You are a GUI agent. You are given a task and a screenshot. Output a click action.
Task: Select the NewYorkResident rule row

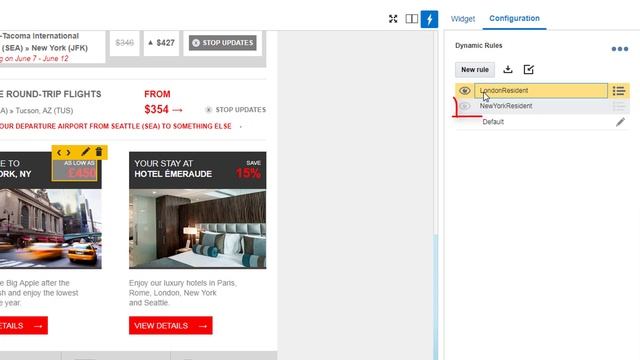tap(542, 106)
